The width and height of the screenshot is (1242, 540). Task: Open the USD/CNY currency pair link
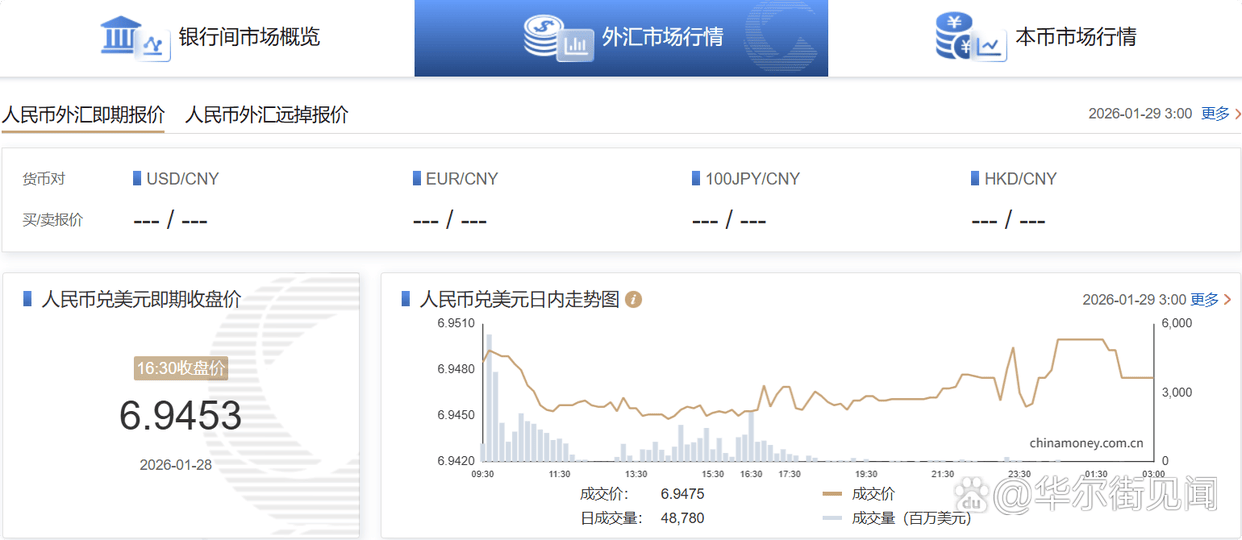[182, 179]
